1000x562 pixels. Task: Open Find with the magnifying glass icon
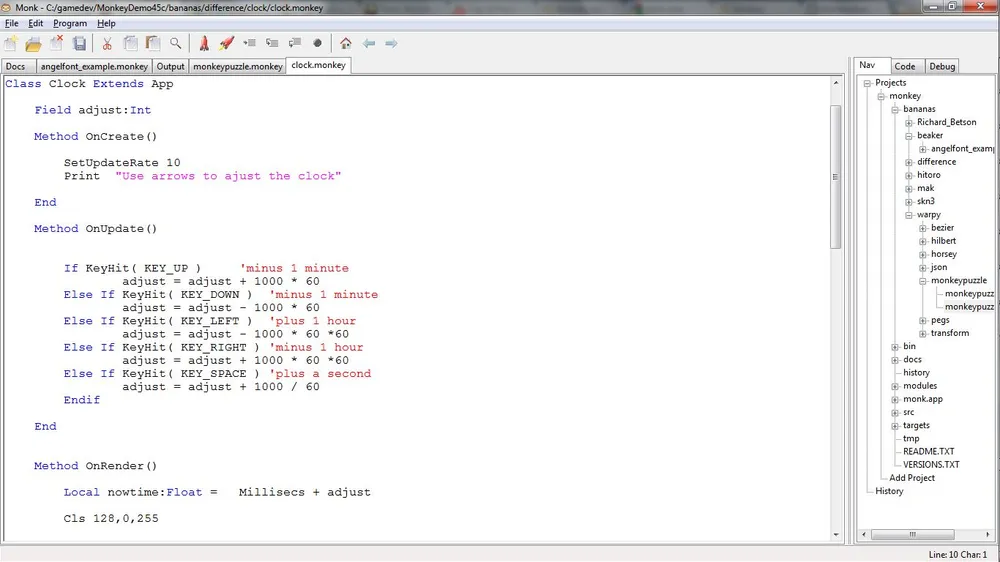click(176, 44)
